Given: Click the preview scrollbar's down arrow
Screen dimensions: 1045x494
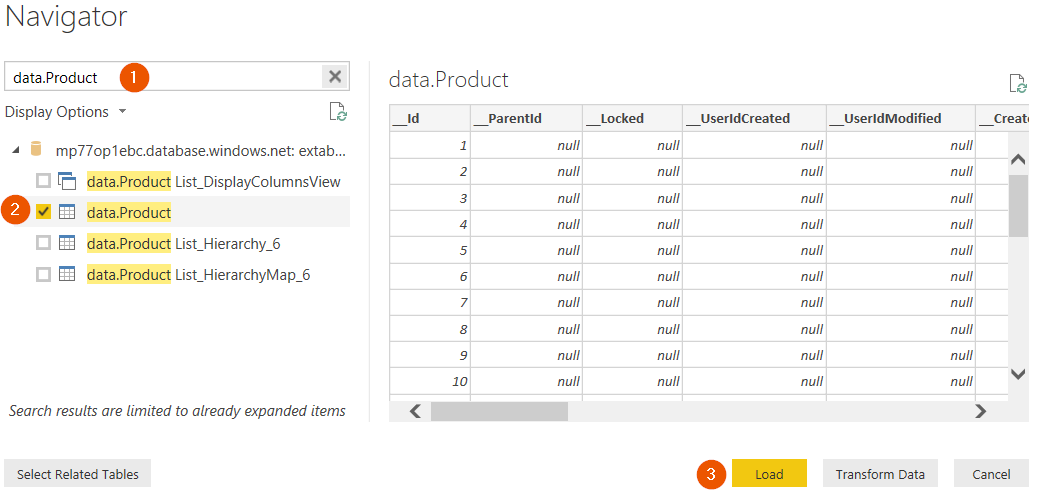Looking at the screenshot, I should click(x=1018, y=375).
